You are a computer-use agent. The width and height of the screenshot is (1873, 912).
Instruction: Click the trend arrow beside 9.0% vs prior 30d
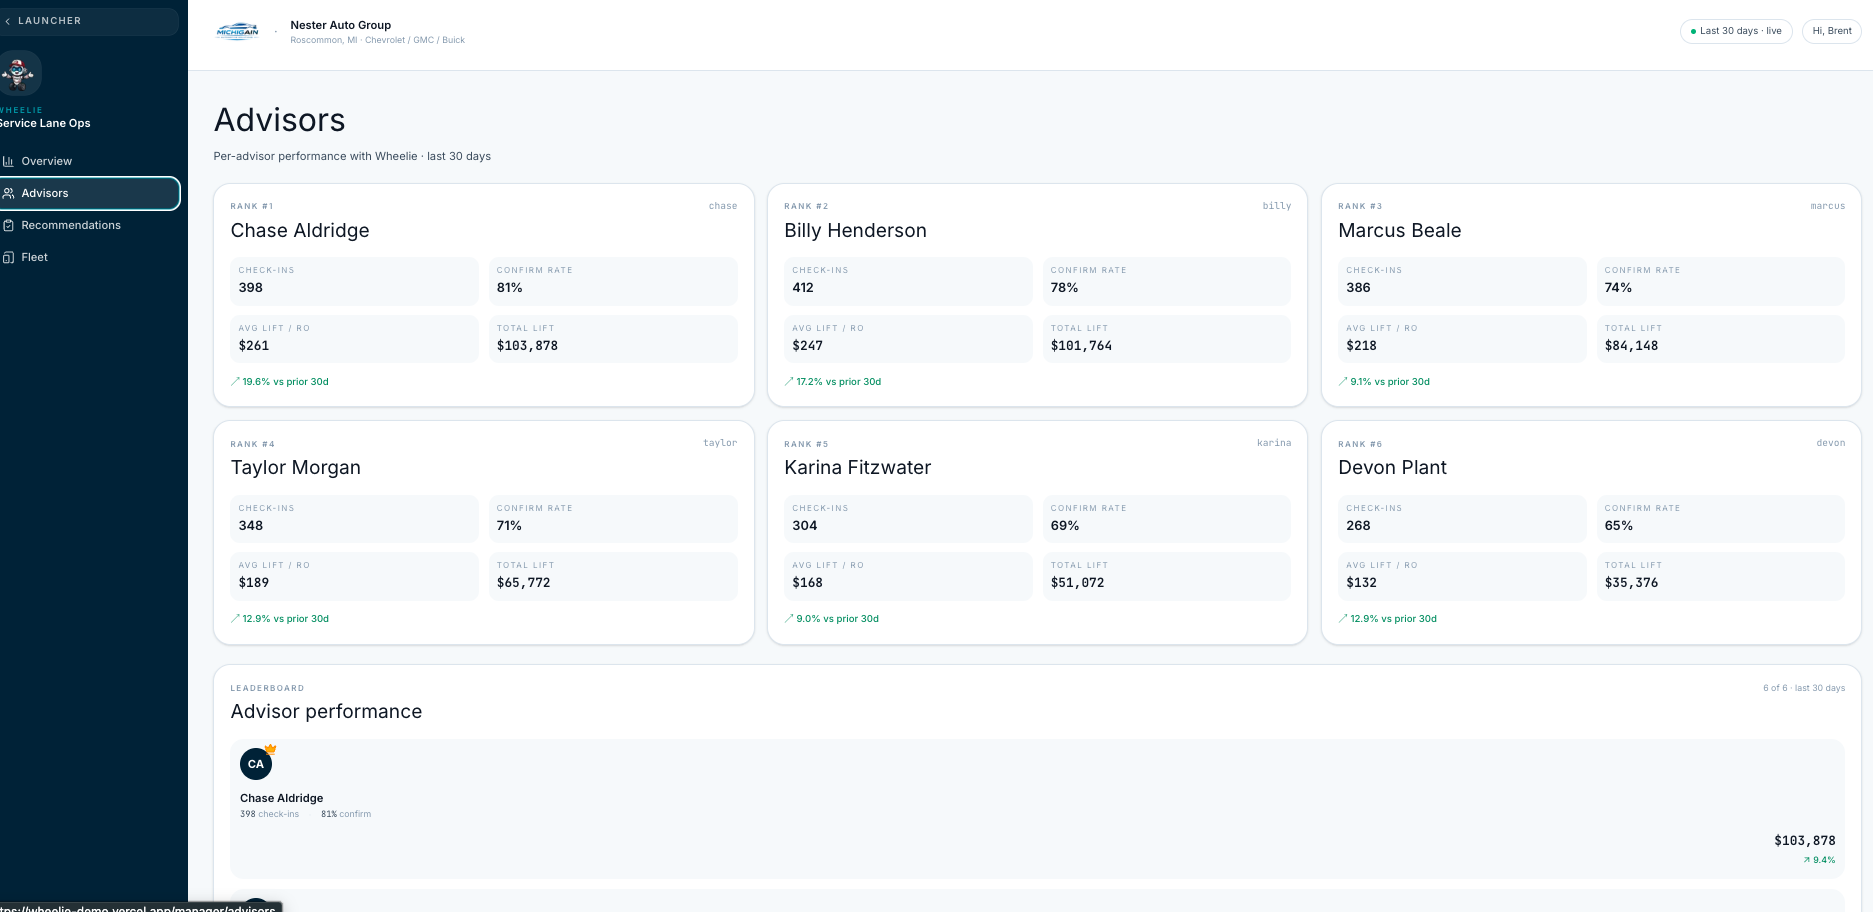click(x=789, y=619)
